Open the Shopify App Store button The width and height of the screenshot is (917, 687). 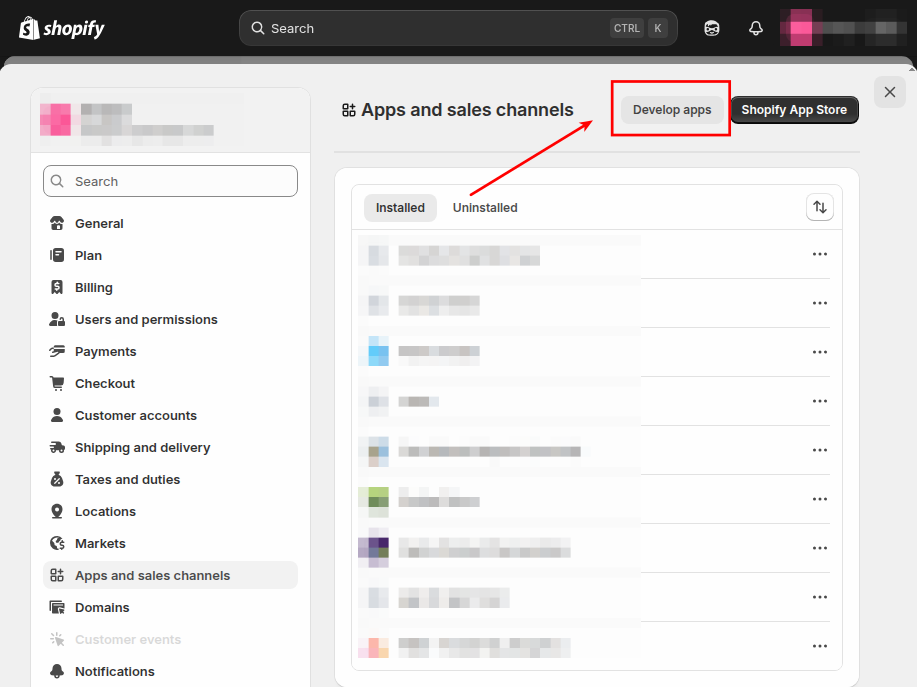[794, 110]
